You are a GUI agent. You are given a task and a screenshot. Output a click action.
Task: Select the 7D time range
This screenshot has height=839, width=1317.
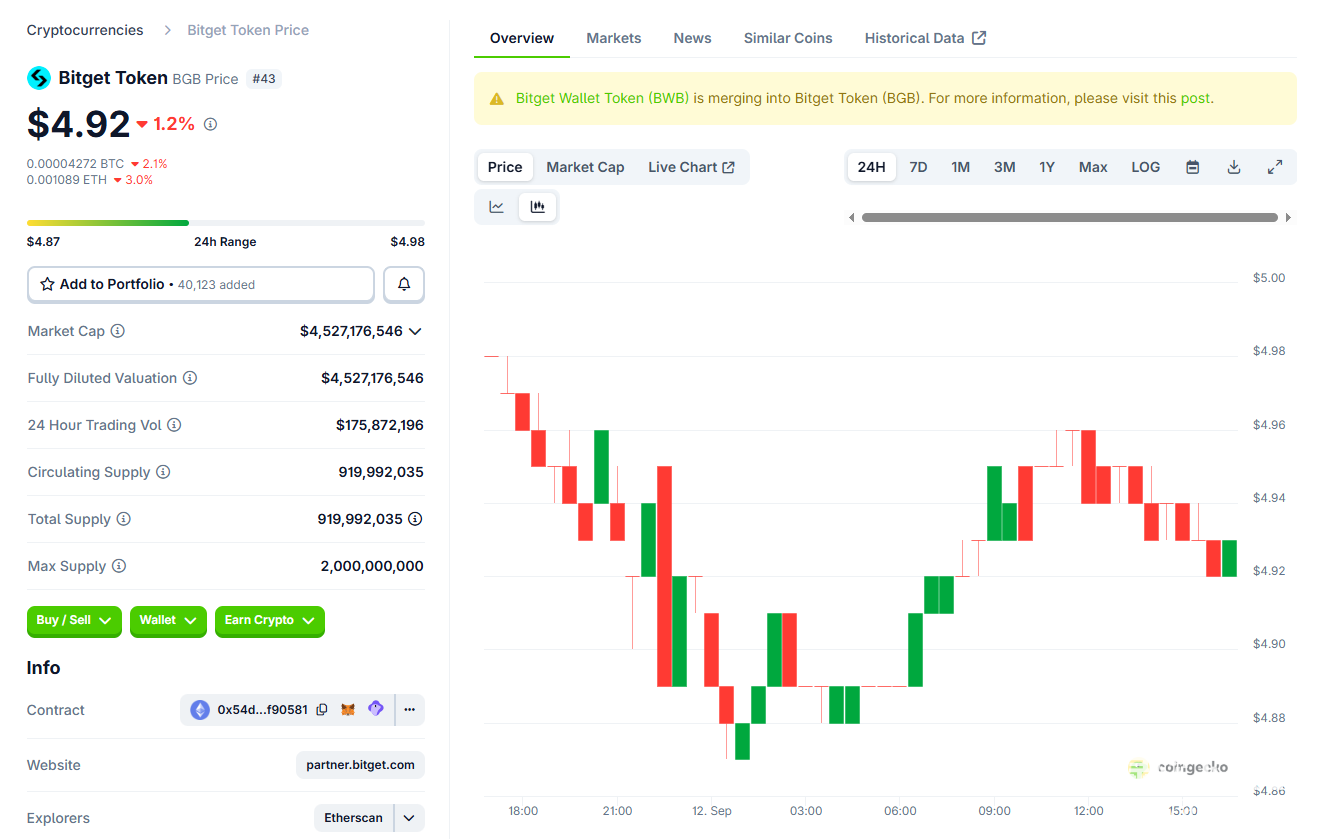pos(917,167)
